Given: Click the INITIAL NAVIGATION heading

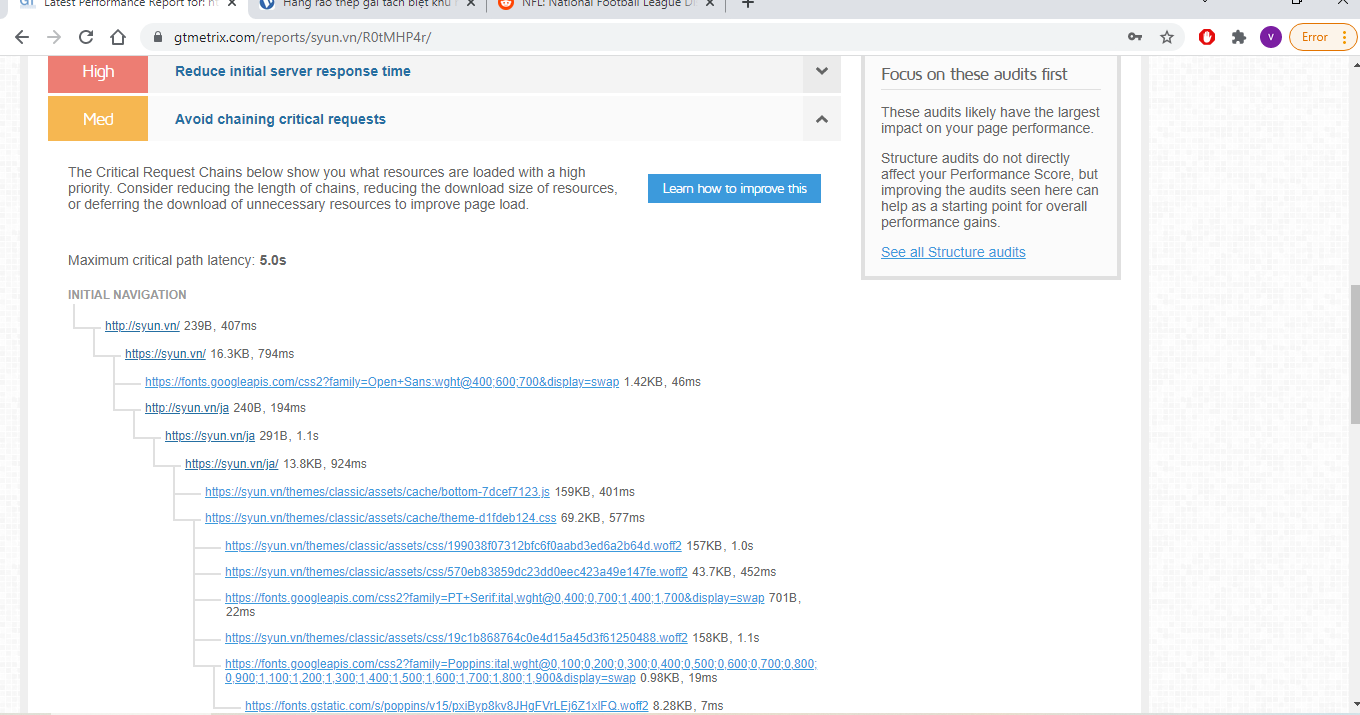Looking at the screenshot, I should click(127, 295).
